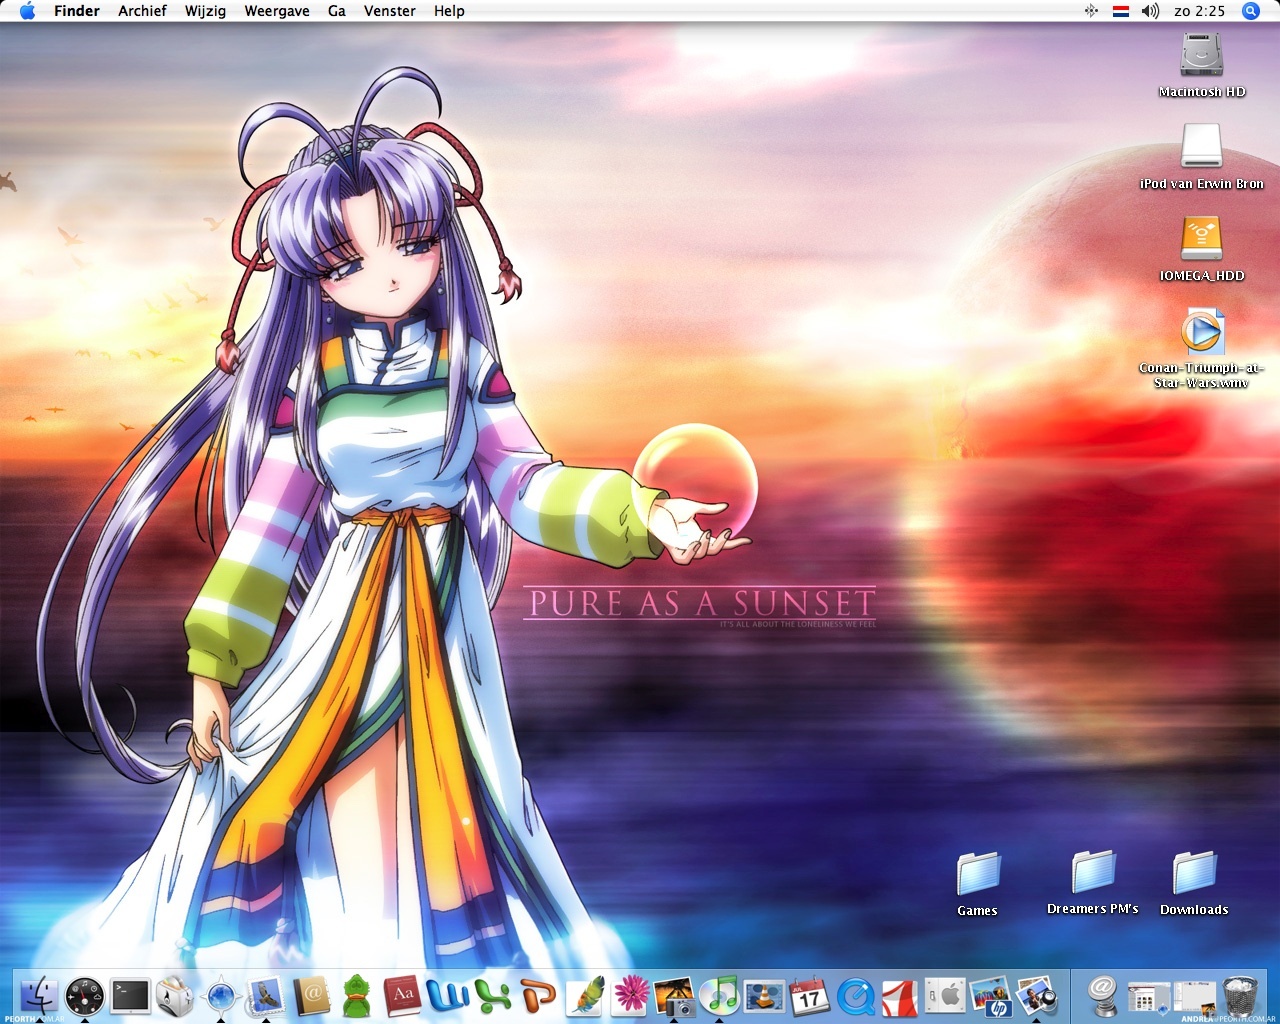Launch the green duck Adium icon

pos(357,996)
